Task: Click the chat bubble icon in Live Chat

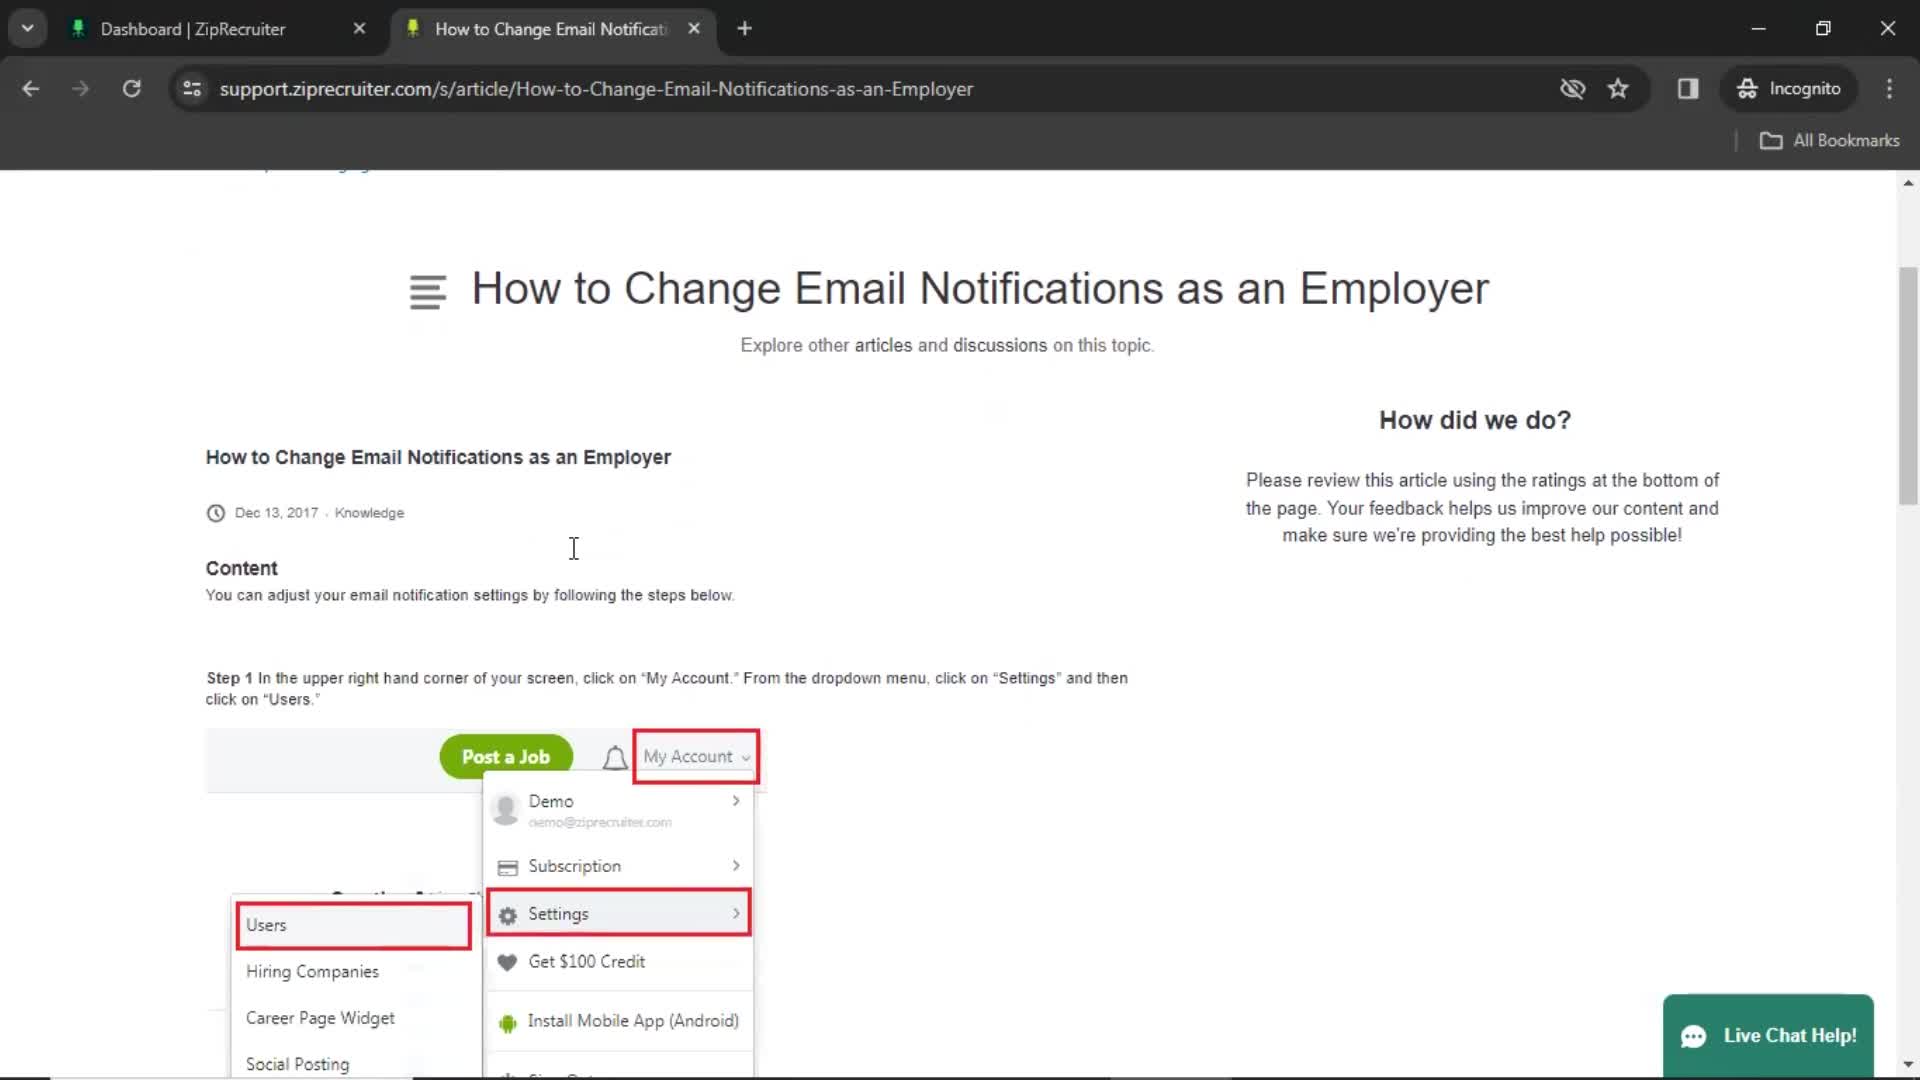Action: coord(1693,1037)
